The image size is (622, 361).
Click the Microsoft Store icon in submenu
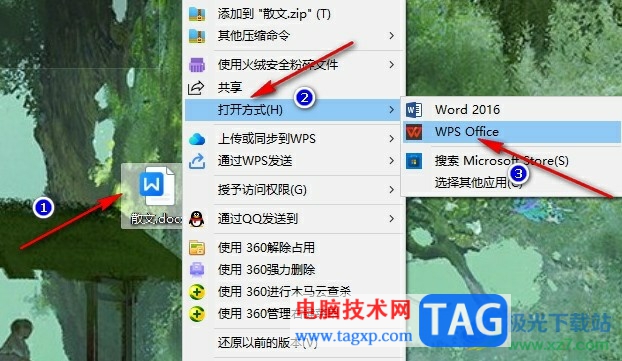[x=414, y=161]
